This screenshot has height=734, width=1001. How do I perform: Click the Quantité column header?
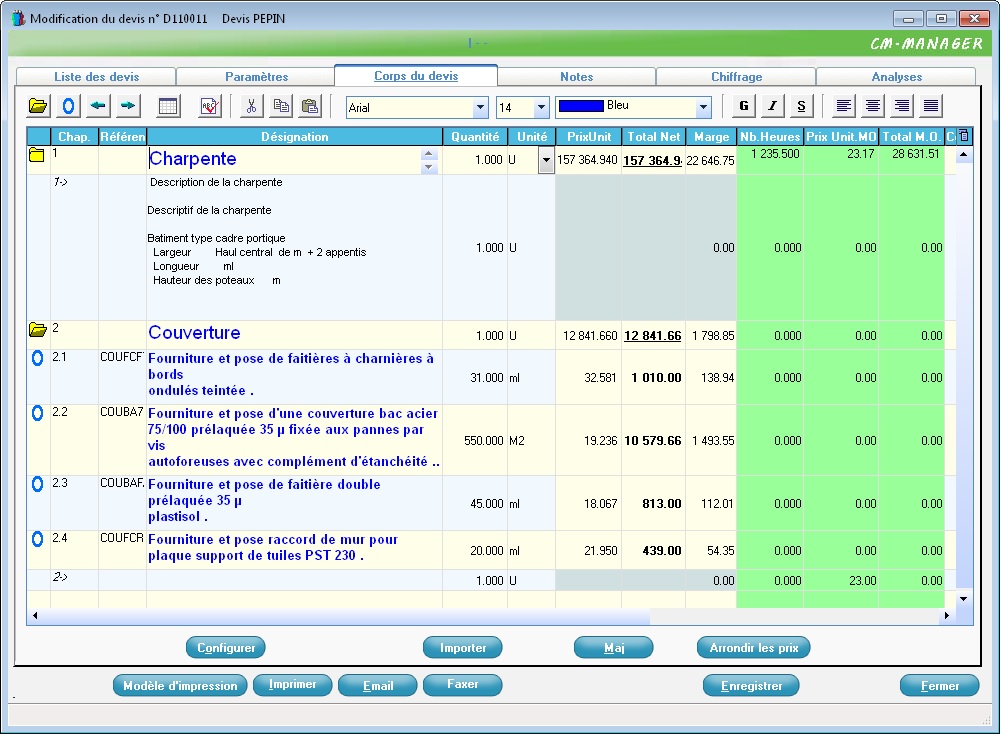click(x=475, y=137)
